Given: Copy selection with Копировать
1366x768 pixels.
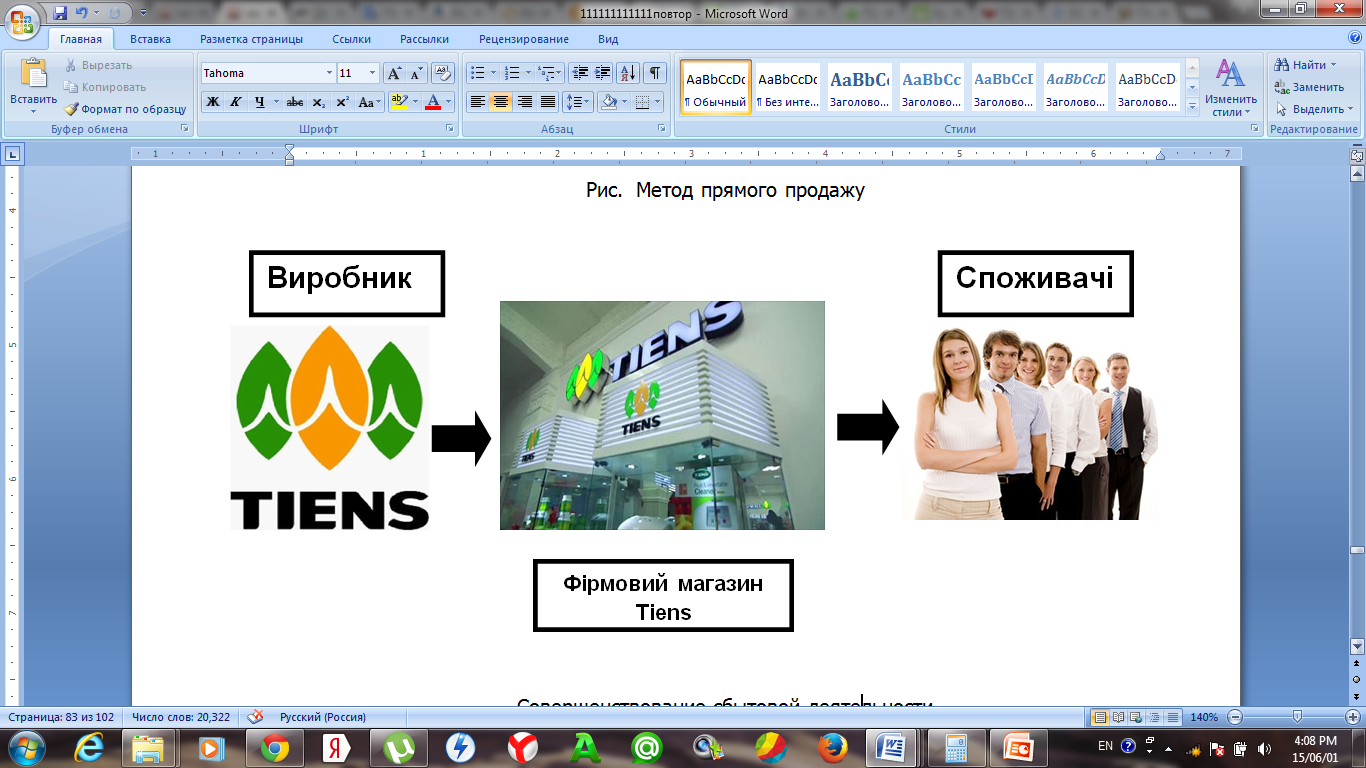Looking at the screenshot, I should [105, 87].
